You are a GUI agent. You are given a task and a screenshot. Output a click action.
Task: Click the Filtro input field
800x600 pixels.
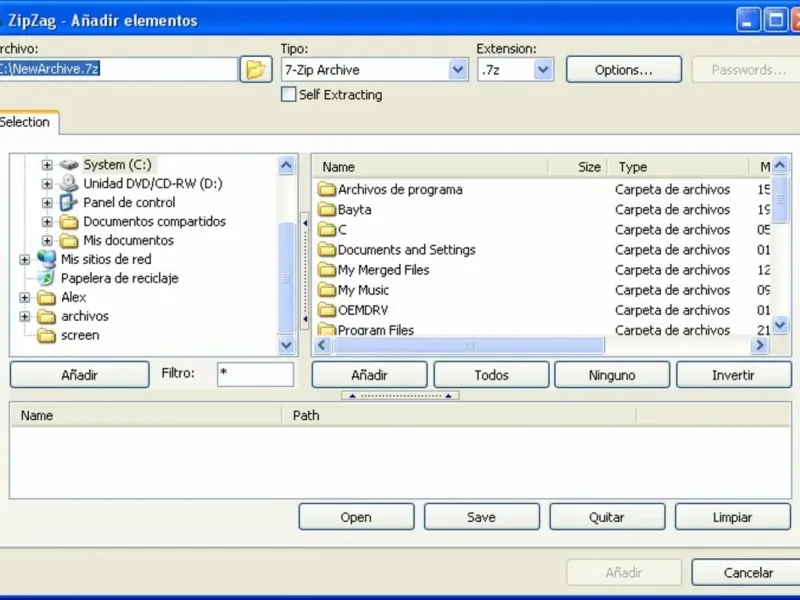(x=255, y=375)
